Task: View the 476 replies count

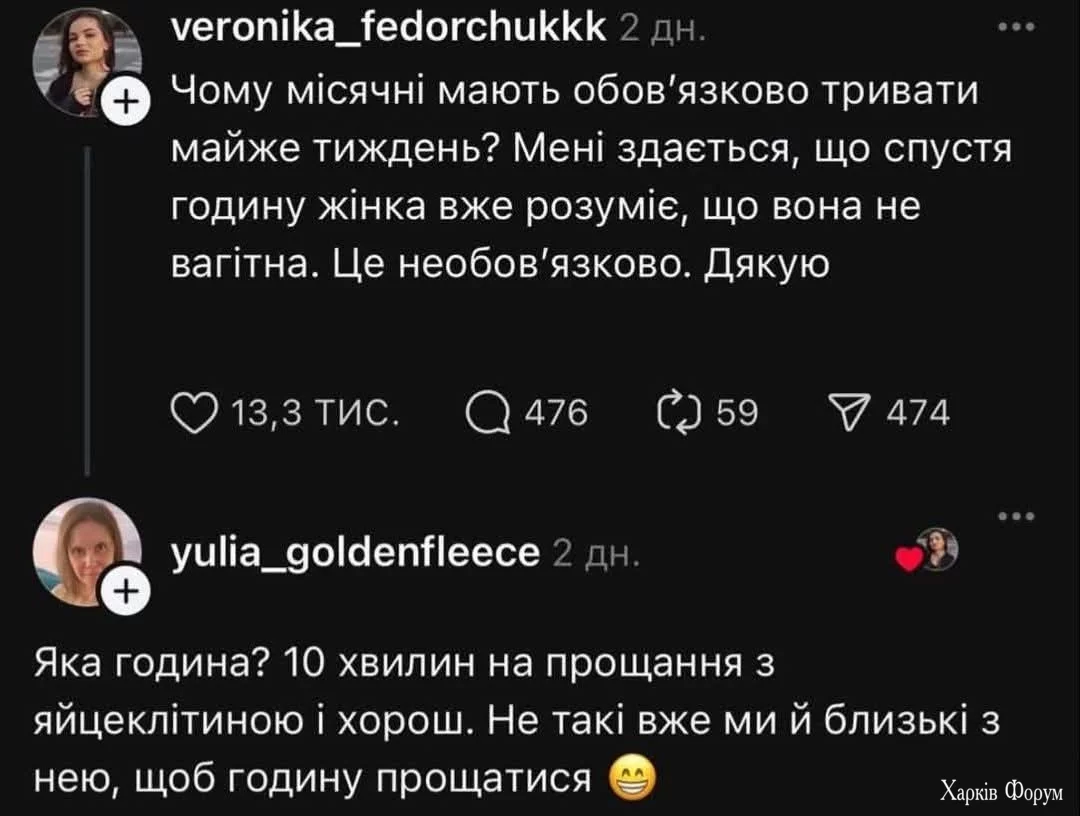Action: [557, 413]
